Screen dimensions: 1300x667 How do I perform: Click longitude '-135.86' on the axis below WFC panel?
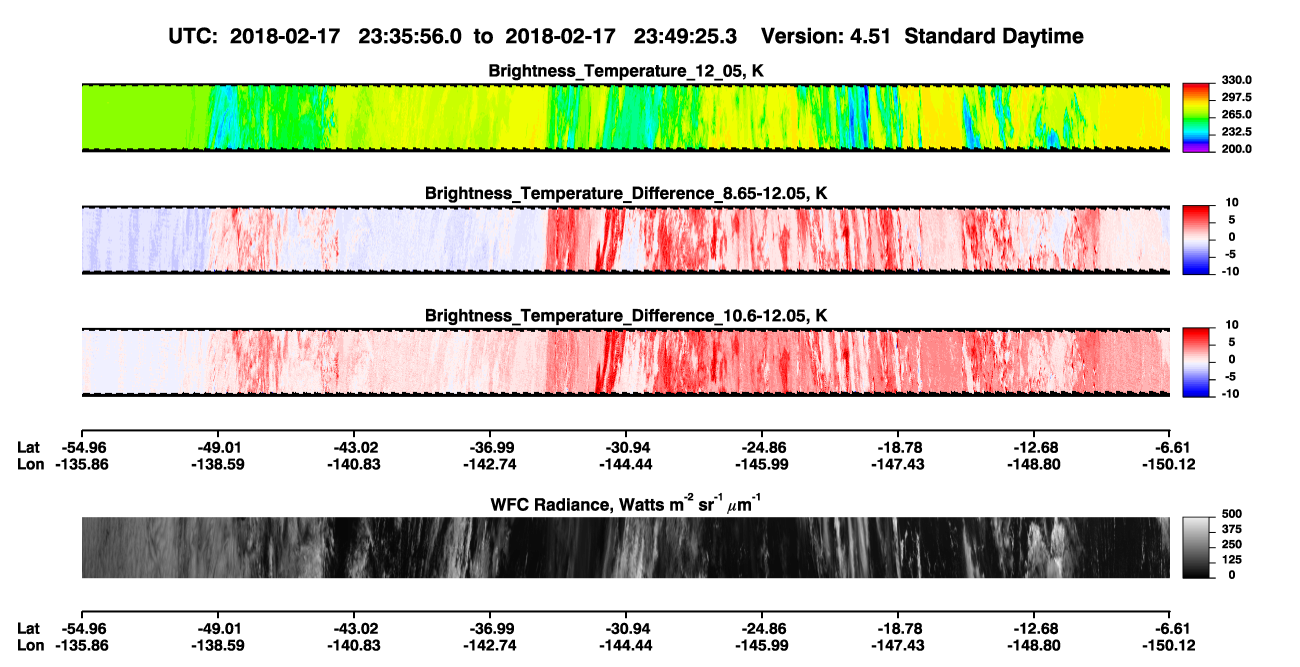point(81,645)
